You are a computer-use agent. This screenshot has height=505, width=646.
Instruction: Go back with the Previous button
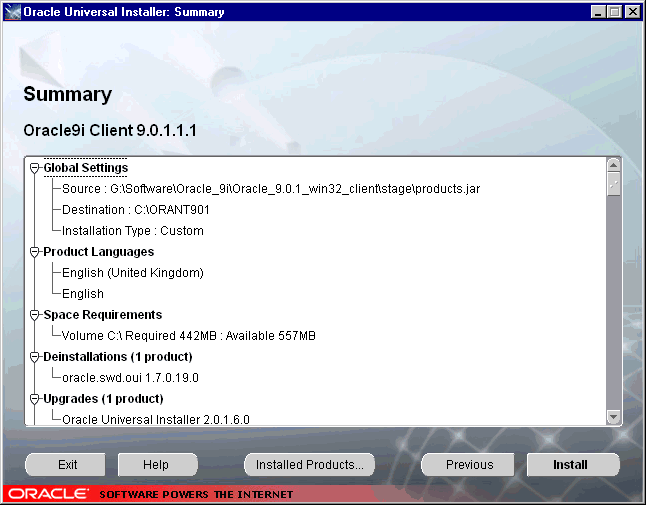point(468,465)
